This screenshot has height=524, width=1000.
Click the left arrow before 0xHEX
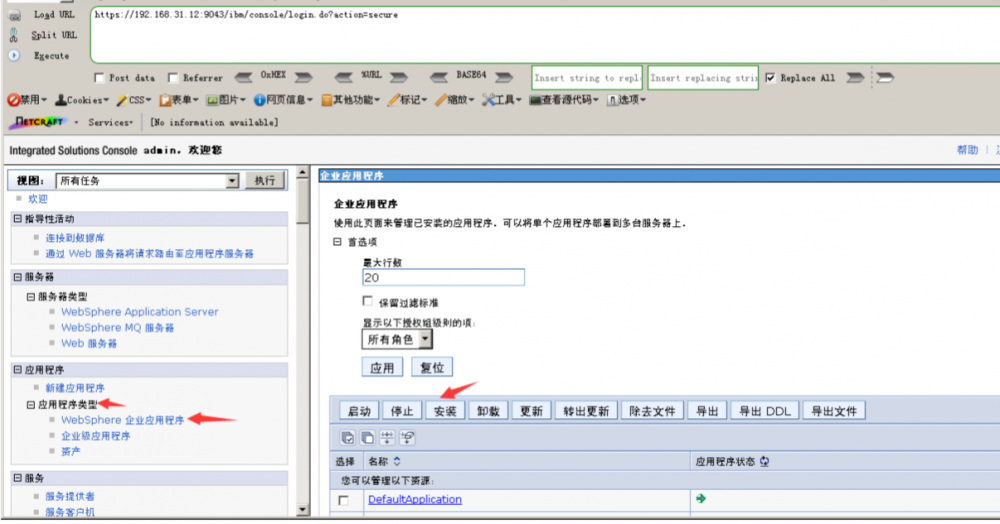243,77
